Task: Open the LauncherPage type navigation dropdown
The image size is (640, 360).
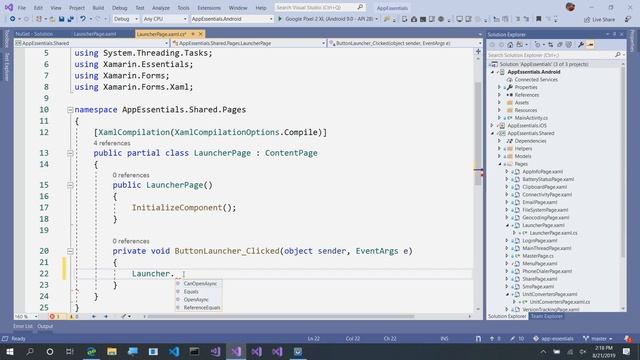Action: tap(249, 43)
